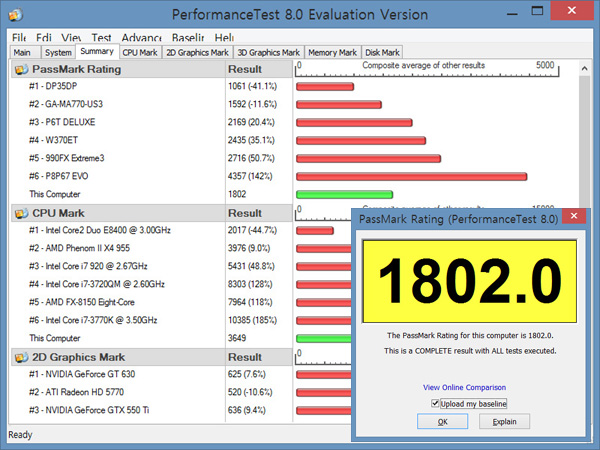Open the View menu

(x=71, y=38)
